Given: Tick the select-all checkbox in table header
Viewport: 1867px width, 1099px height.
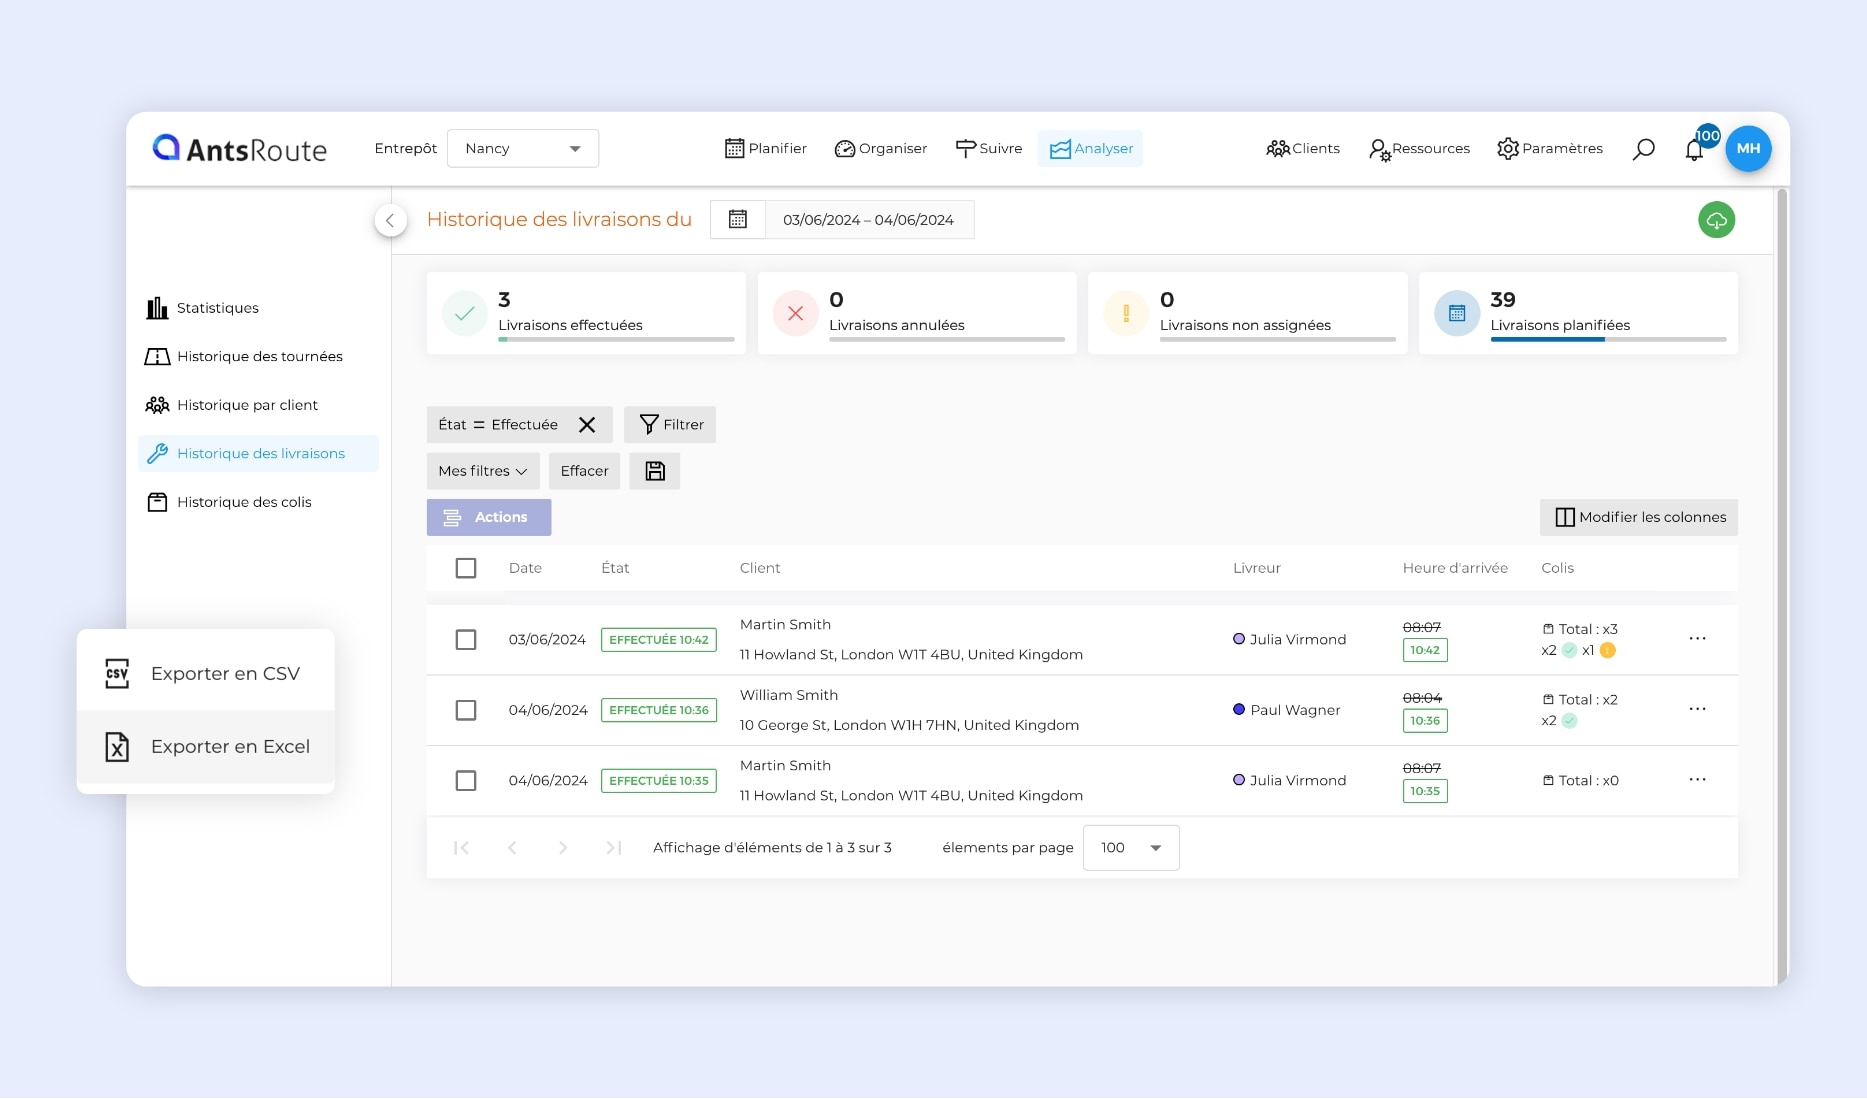Looking at the screenshot, I should coord(466,568).
